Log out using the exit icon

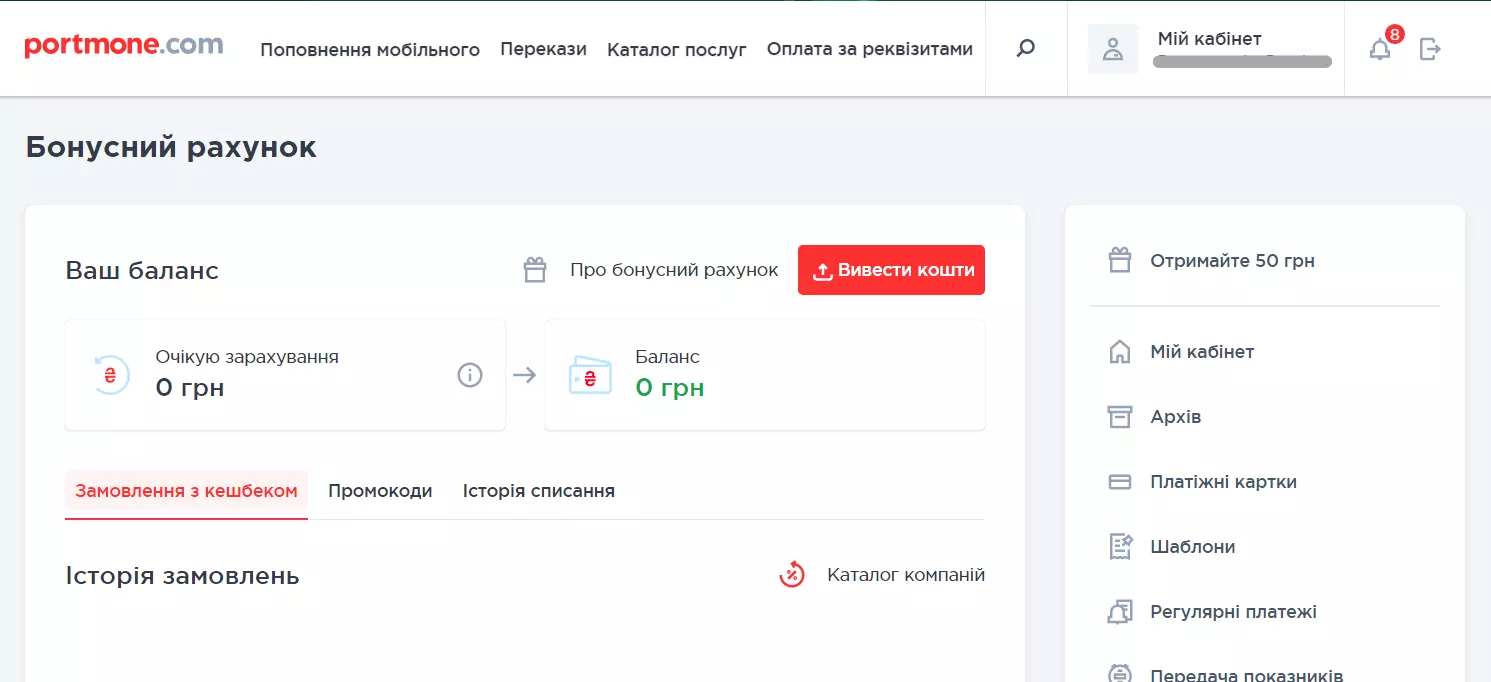[1429, 48]
